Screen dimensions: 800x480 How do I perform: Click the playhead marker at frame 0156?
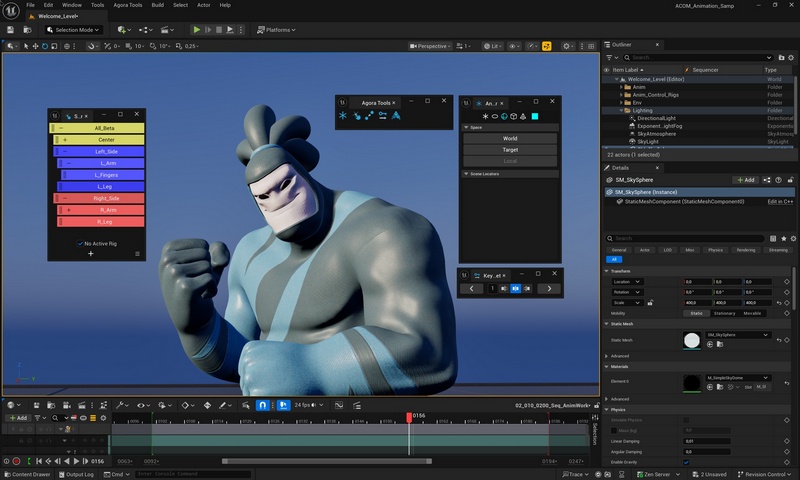click(x=408, y=415)
